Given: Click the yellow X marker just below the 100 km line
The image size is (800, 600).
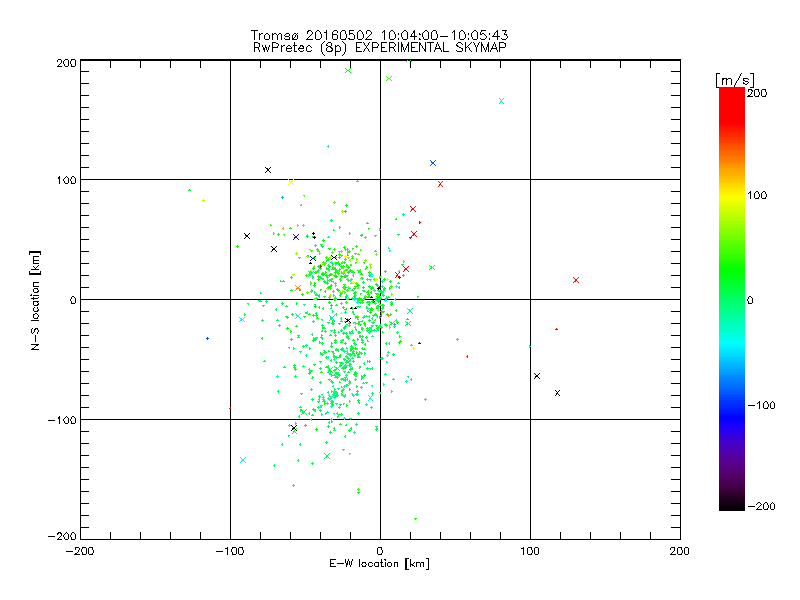Looking at the screenshot, I should tap(291, 182).
